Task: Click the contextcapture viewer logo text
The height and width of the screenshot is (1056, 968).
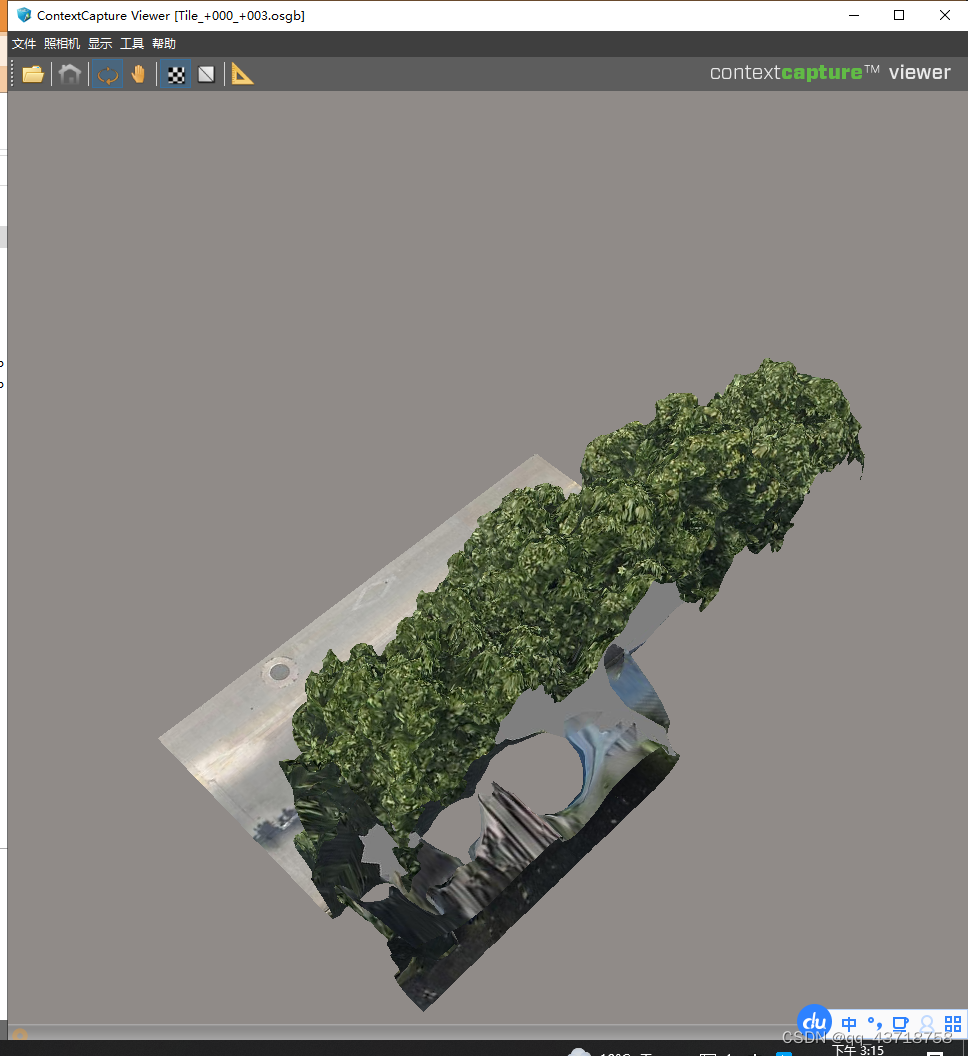Action: tap(830, 72)
